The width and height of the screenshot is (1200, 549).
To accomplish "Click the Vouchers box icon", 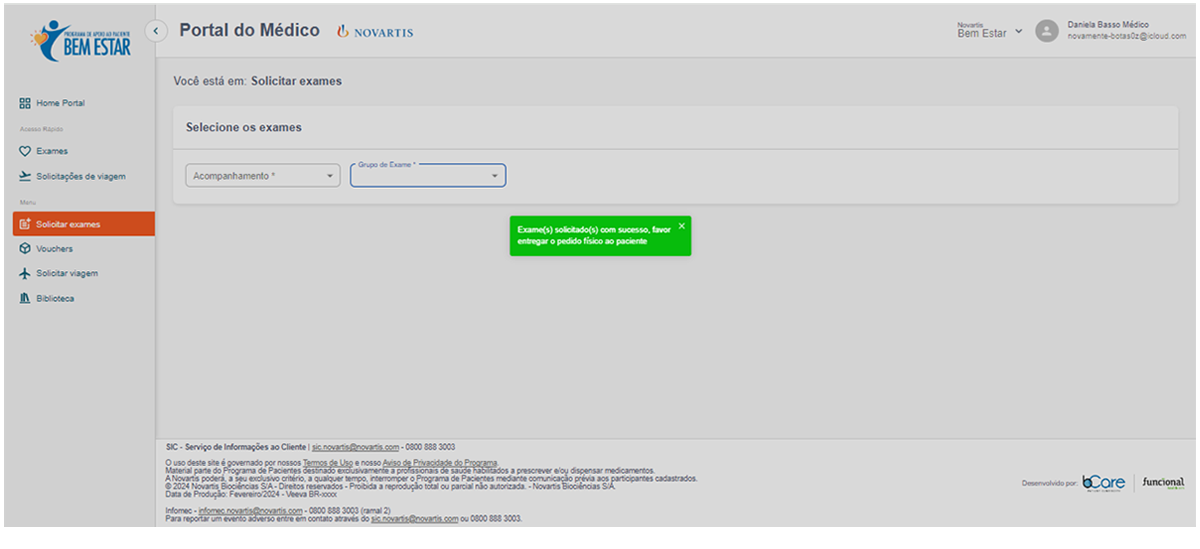I will coord(25,249).
